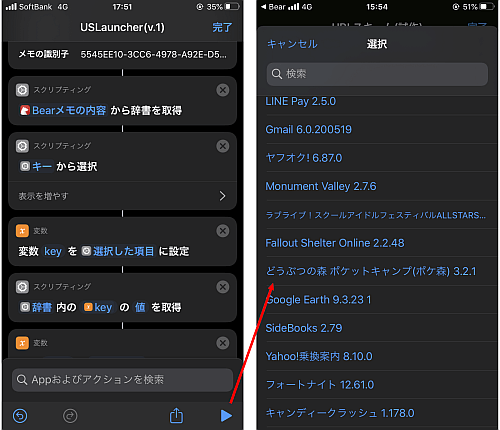
Task: Tap the redo icon in bottom toolbar
Action: click(x=70, y=416)
